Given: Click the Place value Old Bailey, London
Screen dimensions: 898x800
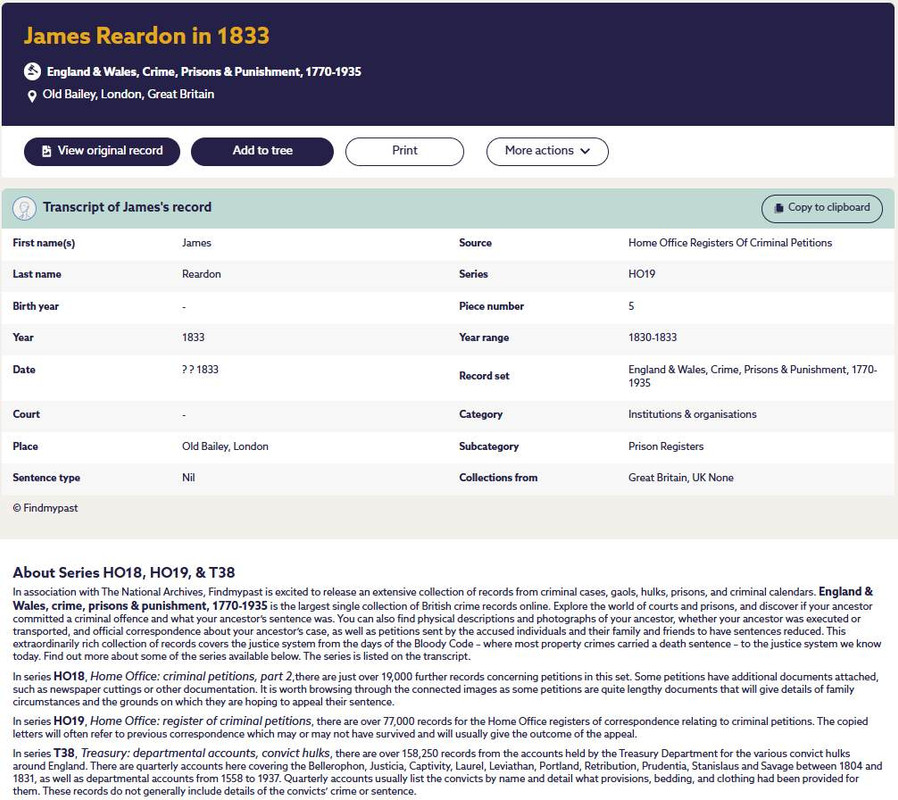Looking at the screenshot, I should (225, 446).
